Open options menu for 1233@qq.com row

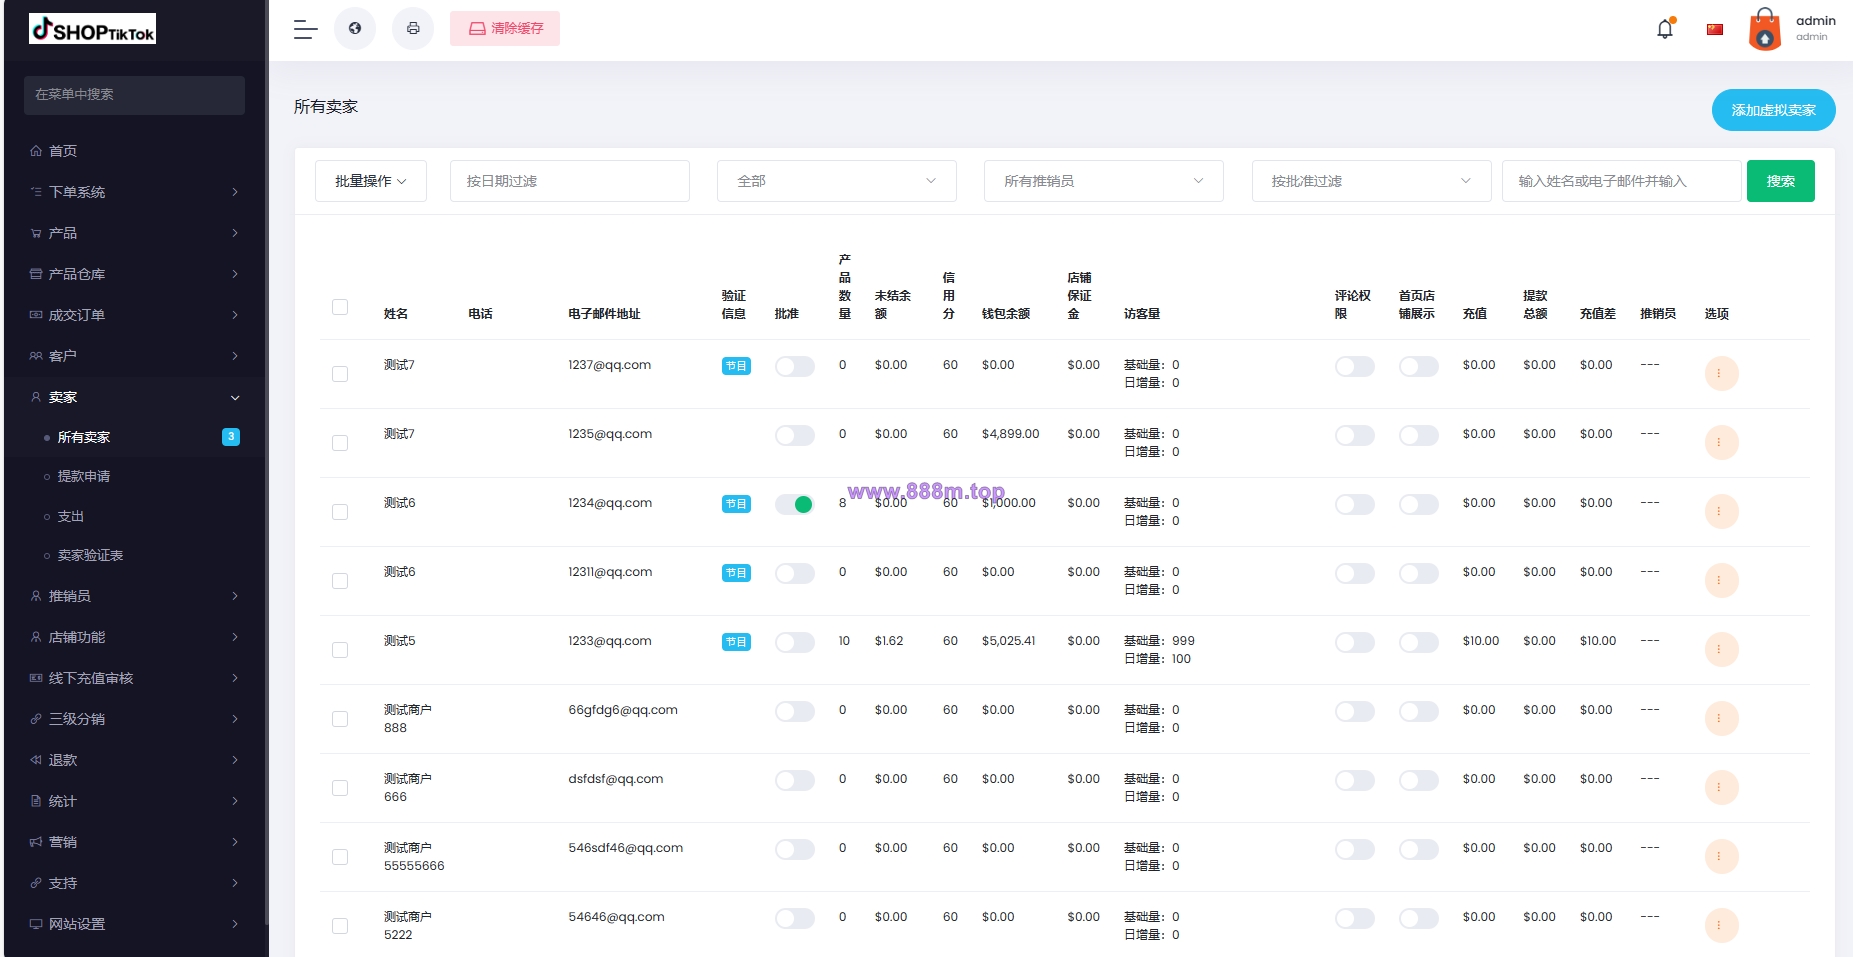point(1721,650)
